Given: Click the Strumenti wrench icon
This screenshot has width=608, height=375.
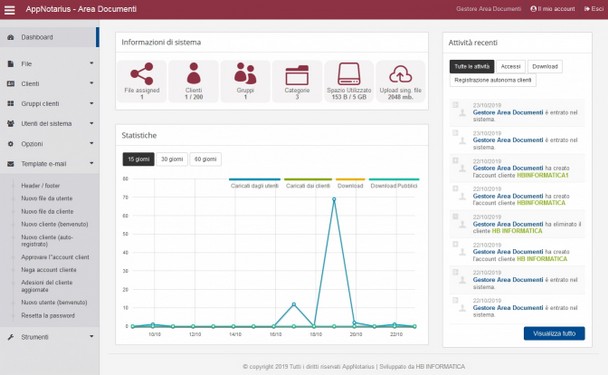Looking at the screenshot, I should (x=10, y=337).
